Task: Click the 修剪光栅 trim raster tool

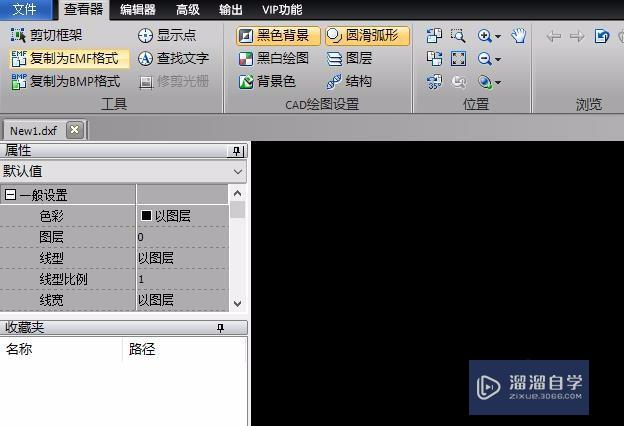Action: (174, 82)
